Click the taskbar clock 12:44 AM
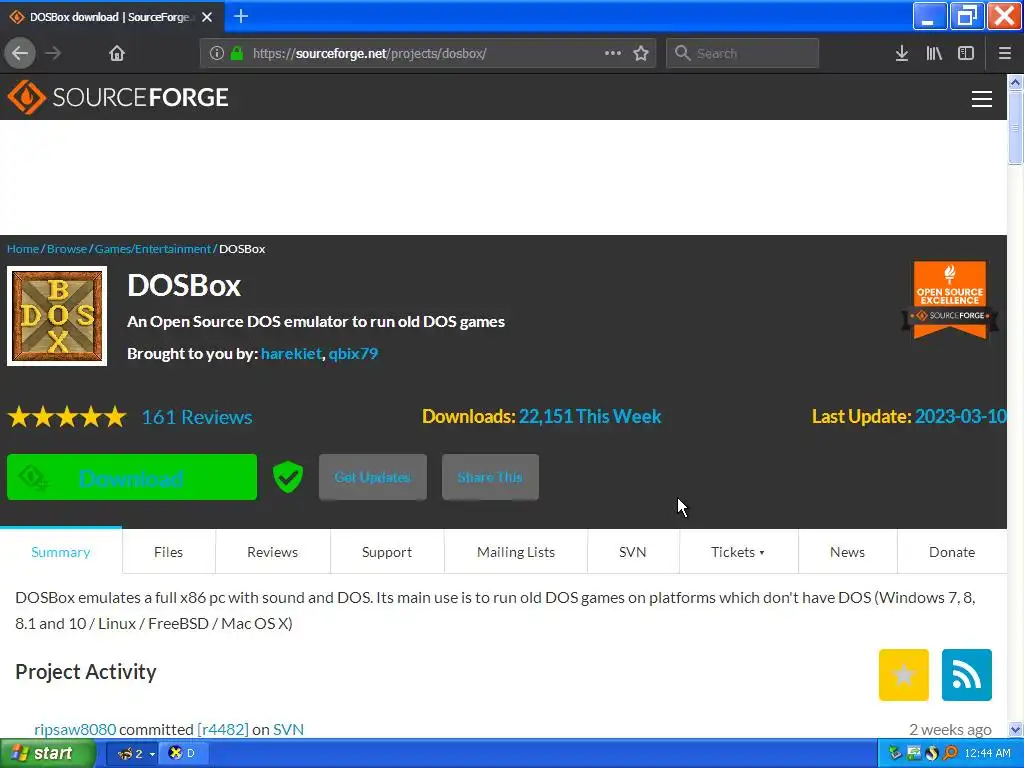Viewport: 1024px width, 768px height. click(x=987, y=753)
